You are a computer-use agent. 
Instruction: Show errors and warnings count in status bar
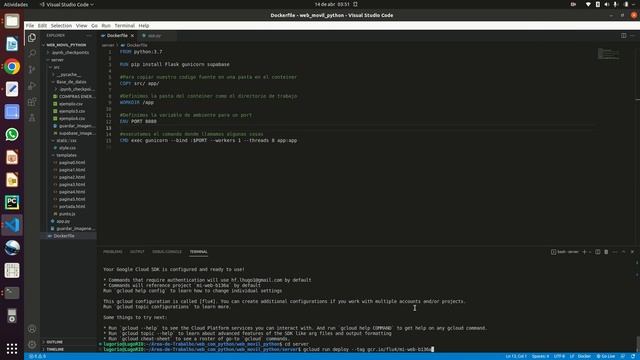pos(37,356)
